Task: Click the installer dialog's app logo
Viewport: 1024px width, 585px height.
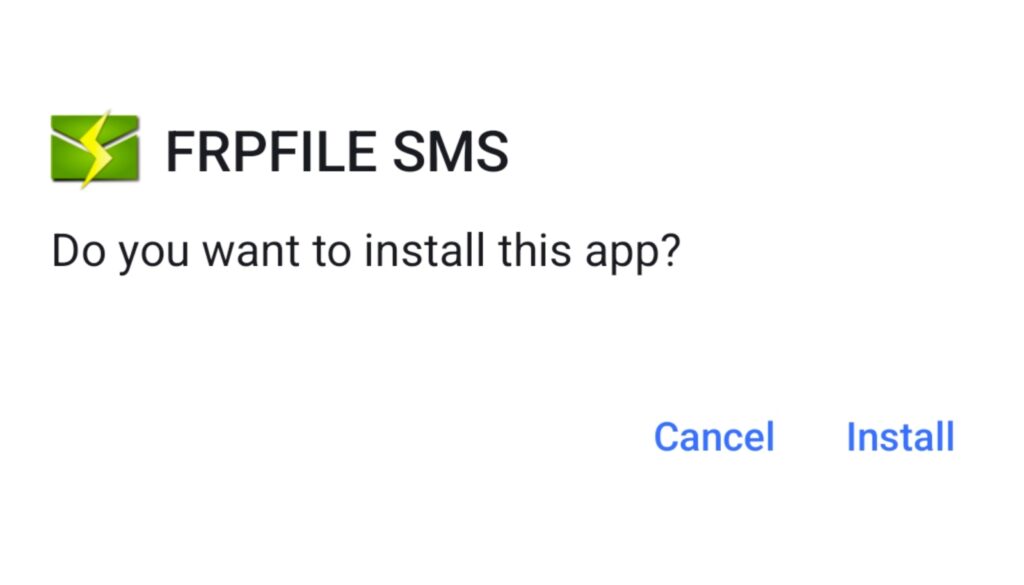Action: (95, 149)
